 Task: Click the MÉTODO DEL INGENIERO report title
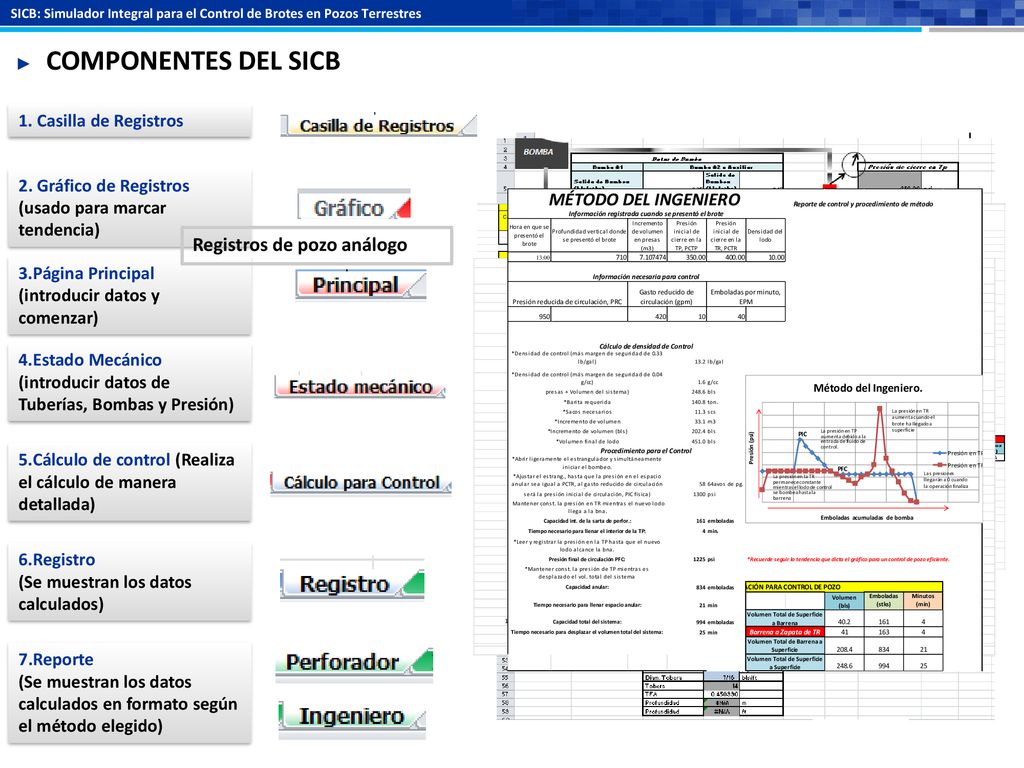pyautogui.click(x=645, y=200)
